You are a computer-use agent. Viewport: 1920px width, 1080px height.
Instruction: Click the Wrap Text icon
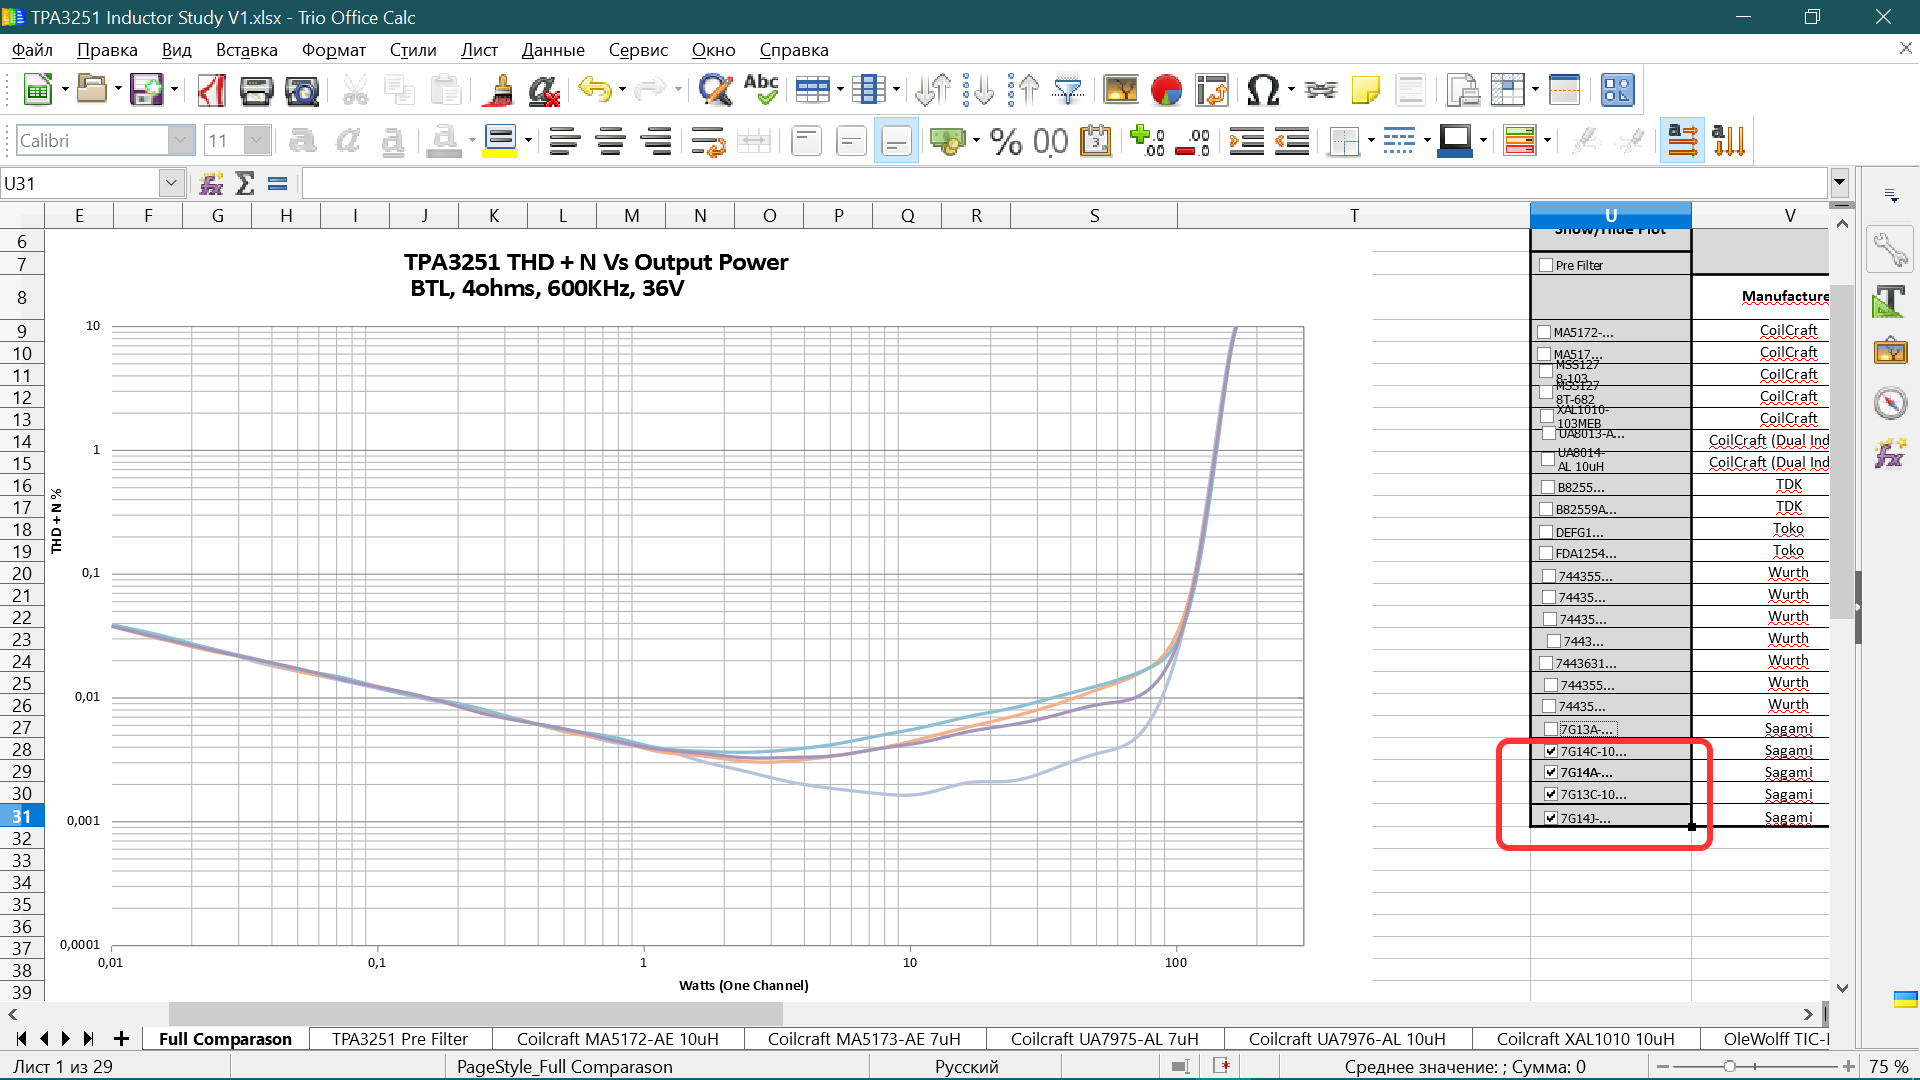pos(708,141)
